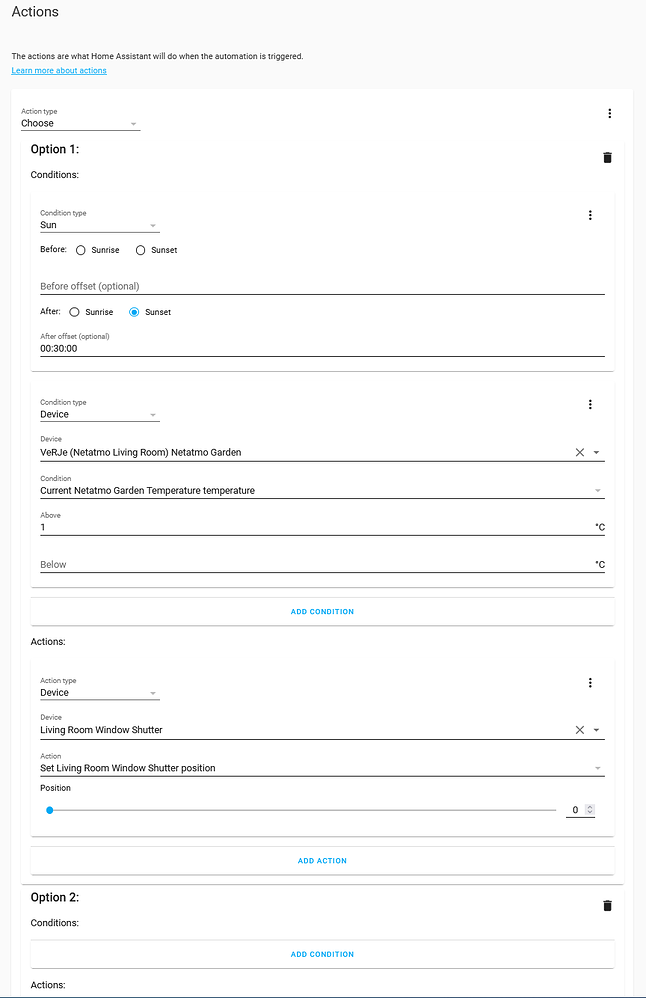The width and height of the screenshot is (646, 998).
Task: Open the Current Netatmo Garden Temperature condition dropdown
Action: coord(320,490)
